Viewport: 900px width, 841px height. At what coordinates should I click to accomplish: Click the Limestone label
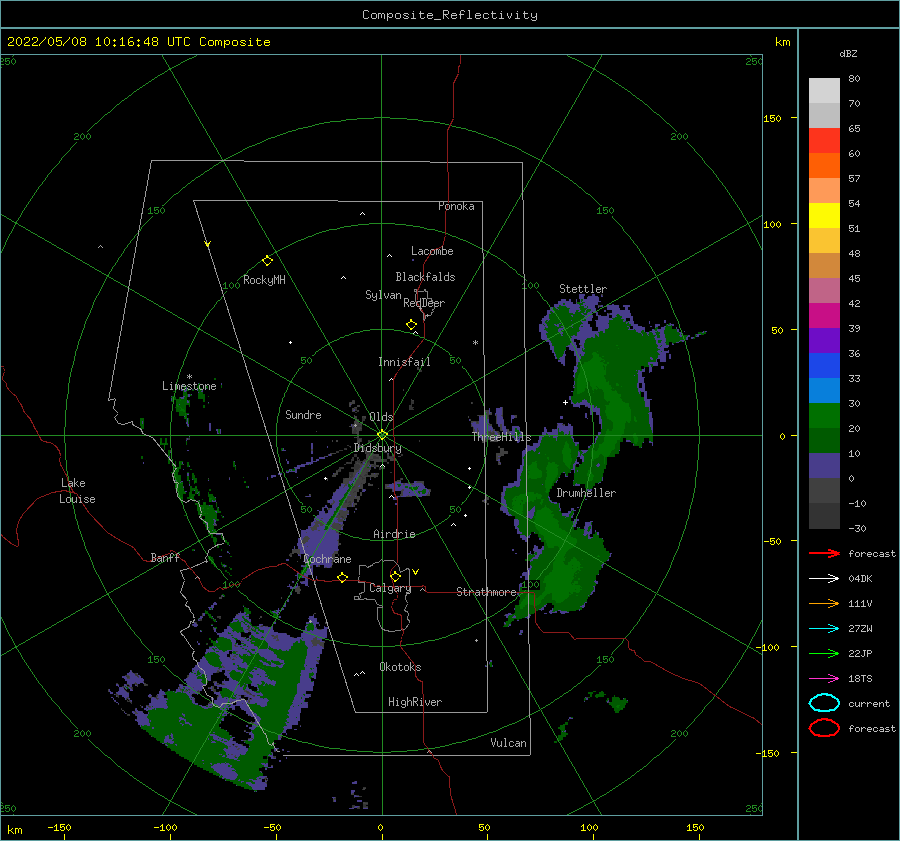[x=189, y=386]
